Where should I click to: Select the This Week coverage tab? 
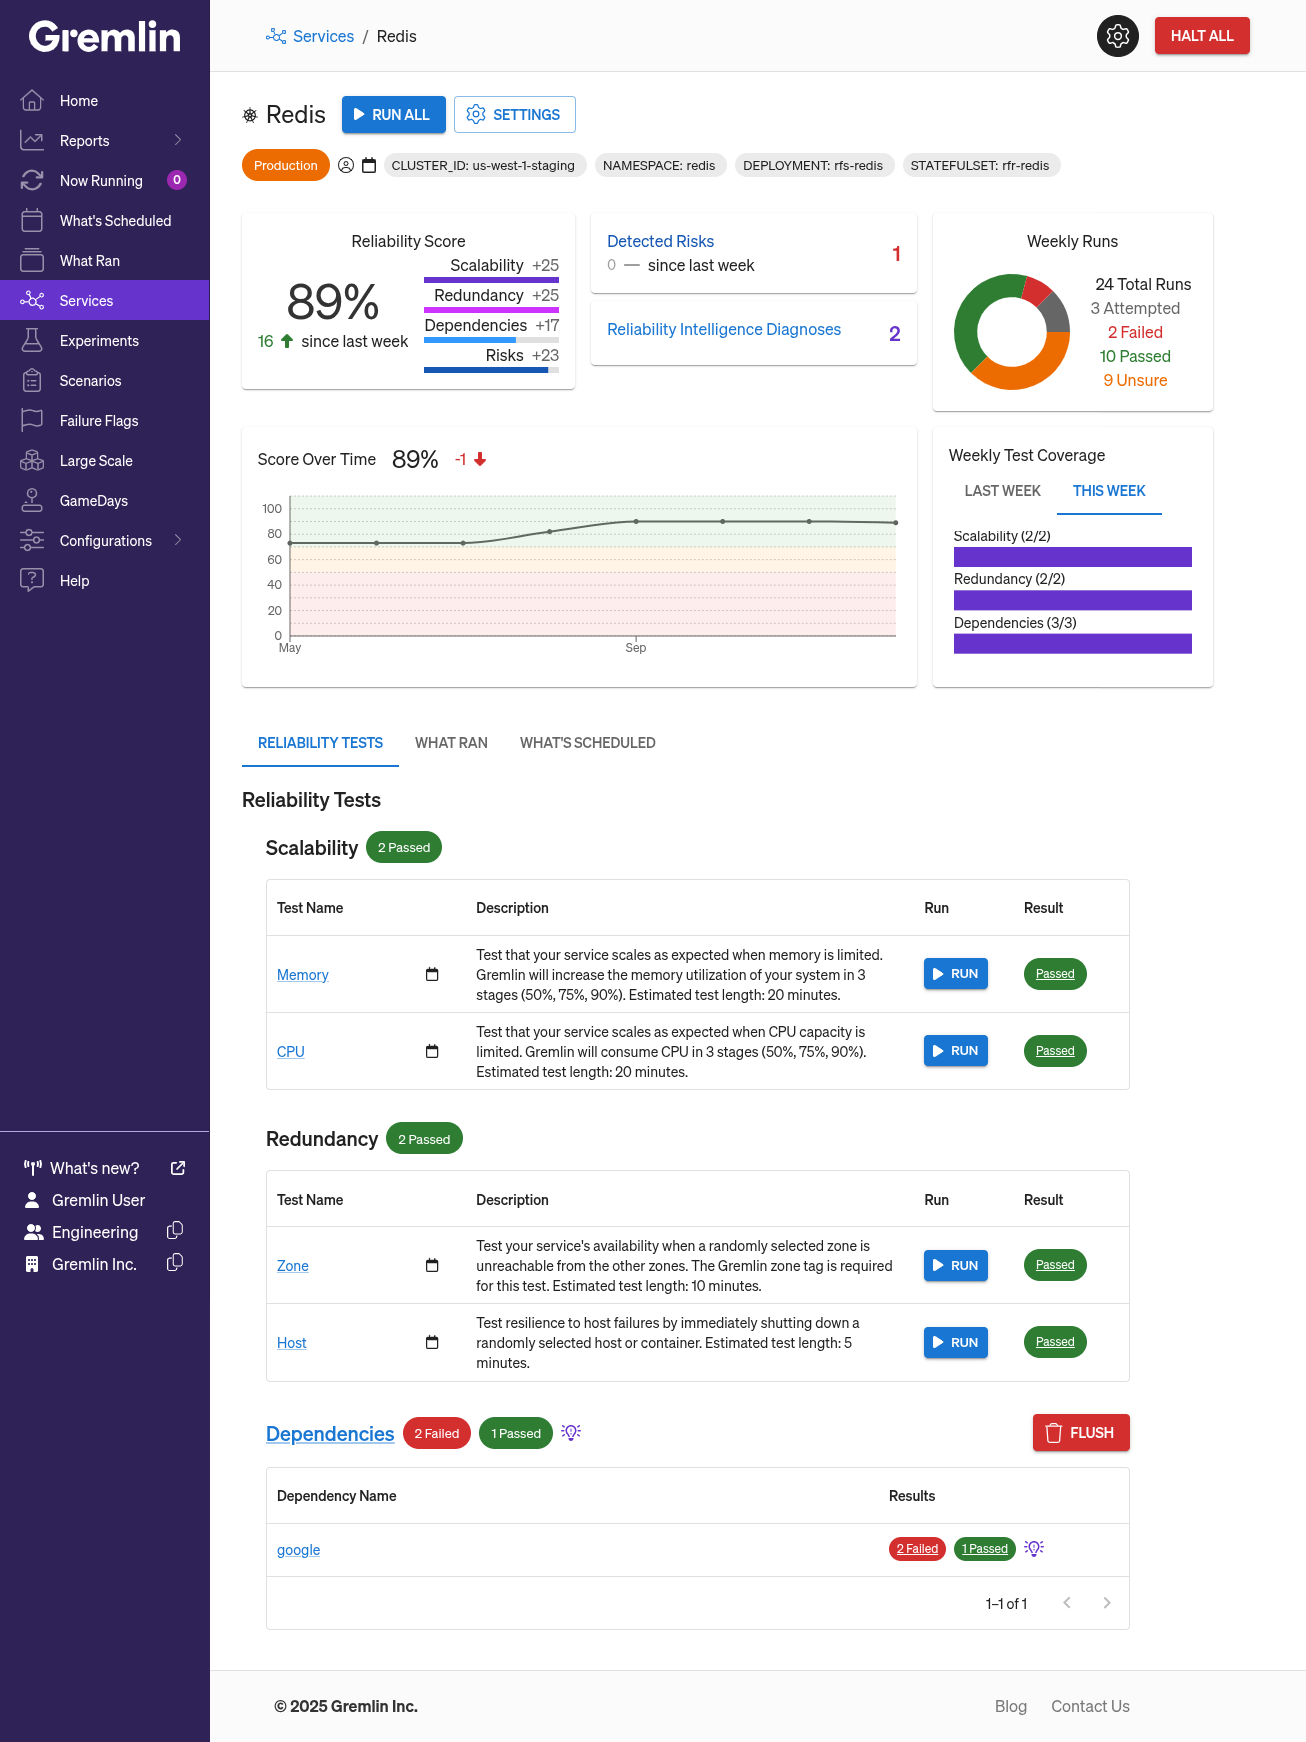pyautogui.click(x=1109, y=491)
